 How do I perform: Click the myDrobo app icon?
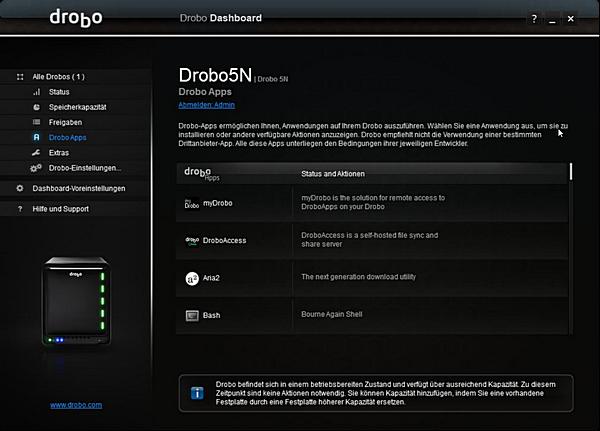[192, 203]
